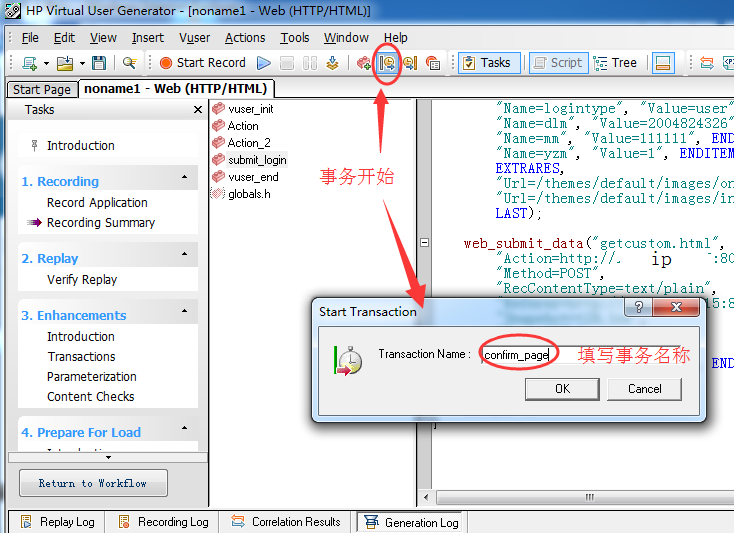Select the globals.h file
The height and width of the screenshot is (533, 734).
point(241,194)
